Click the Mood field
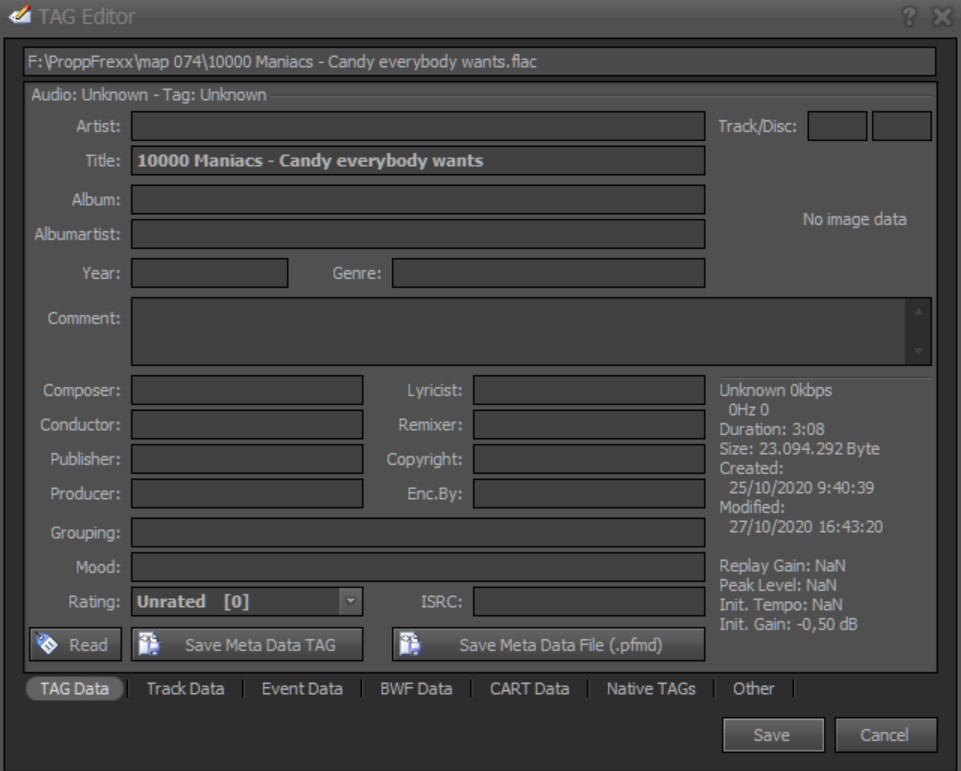The image size is (961, 771). (418, 567)
